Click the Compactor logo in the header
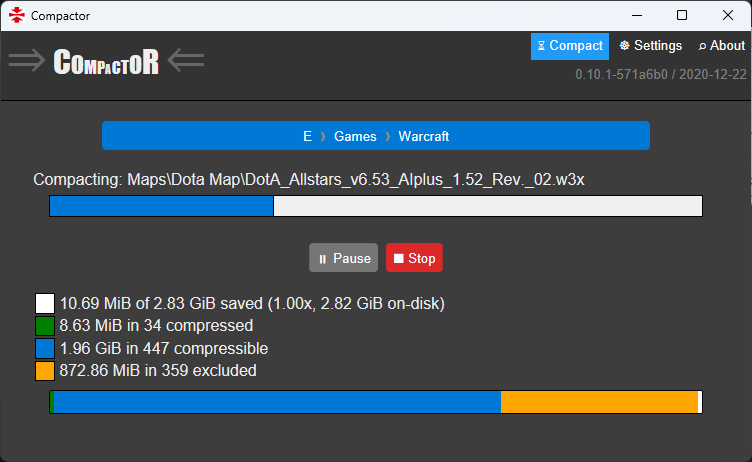This screenshot has height=462, width=752. (106, 62)
